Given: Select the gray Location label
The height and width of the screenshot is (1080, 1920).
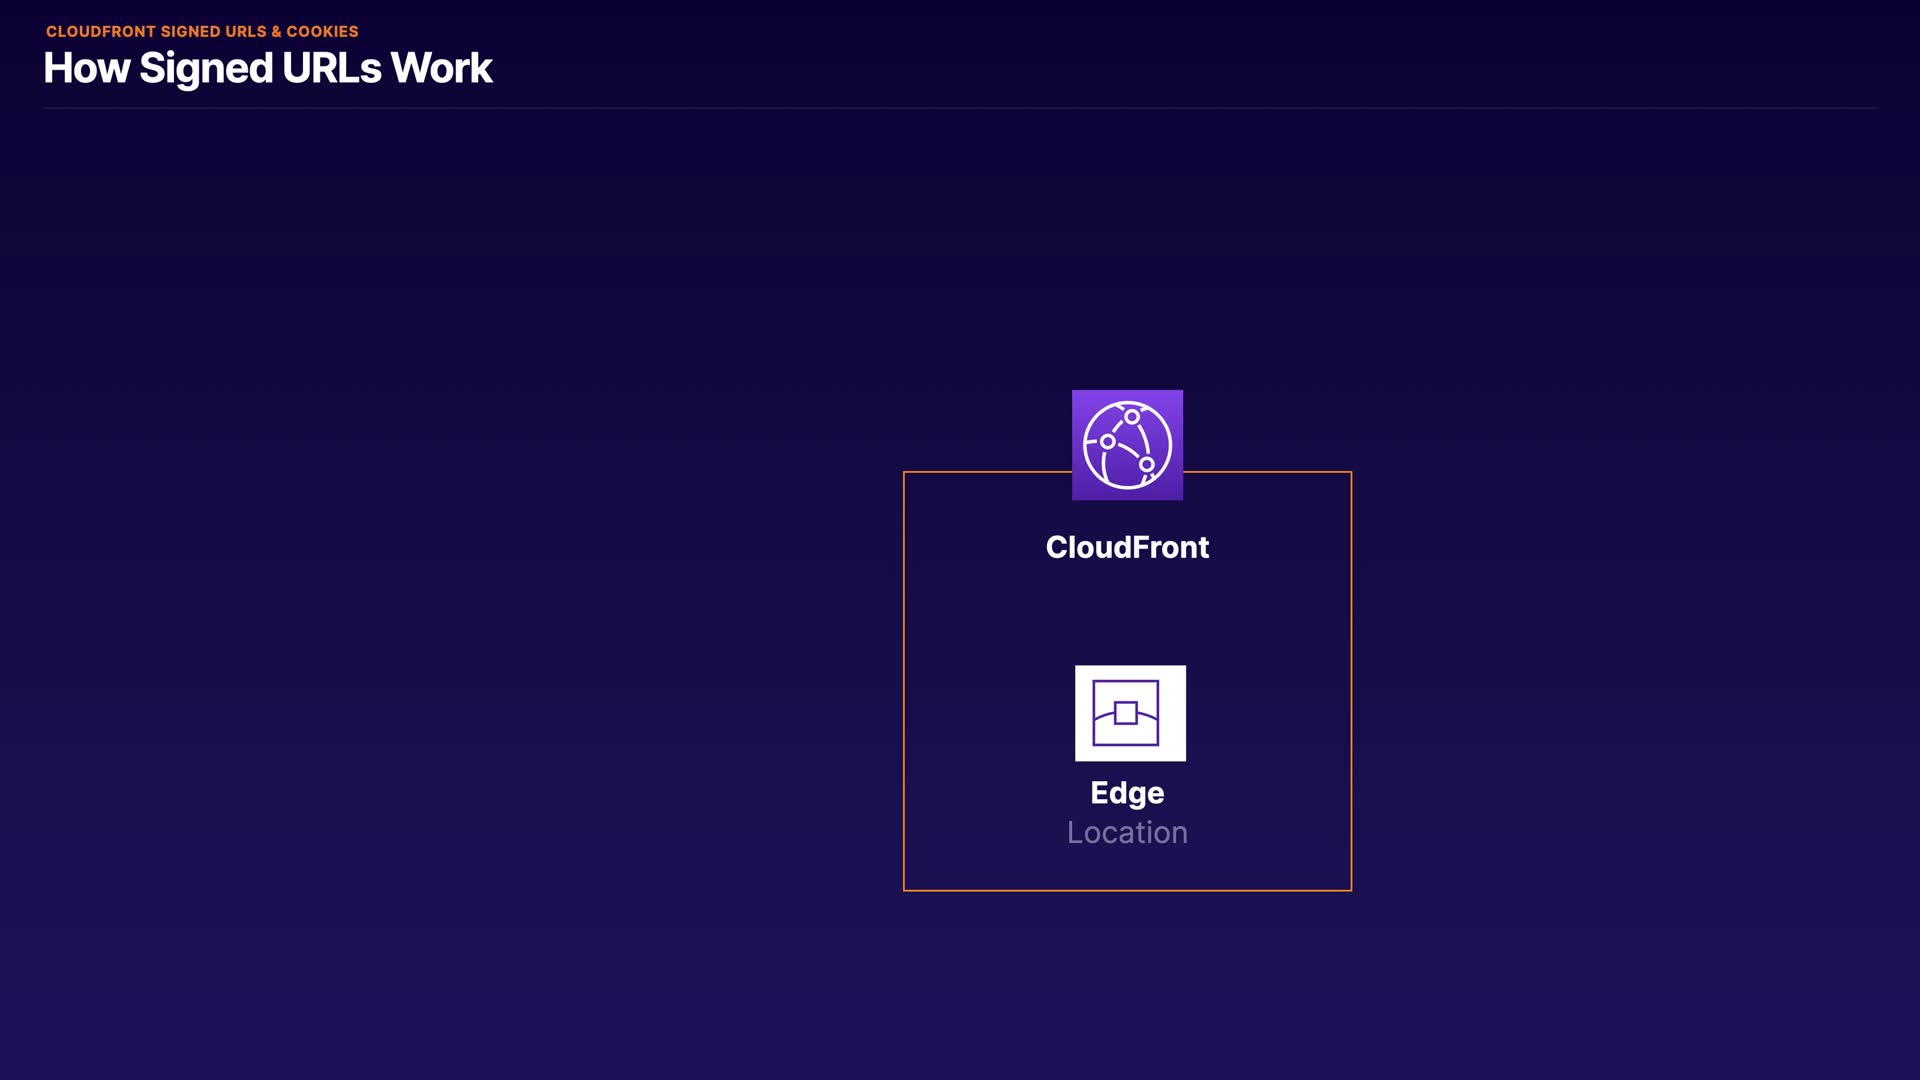Looking at the screenshot, I should [1127, 833].
